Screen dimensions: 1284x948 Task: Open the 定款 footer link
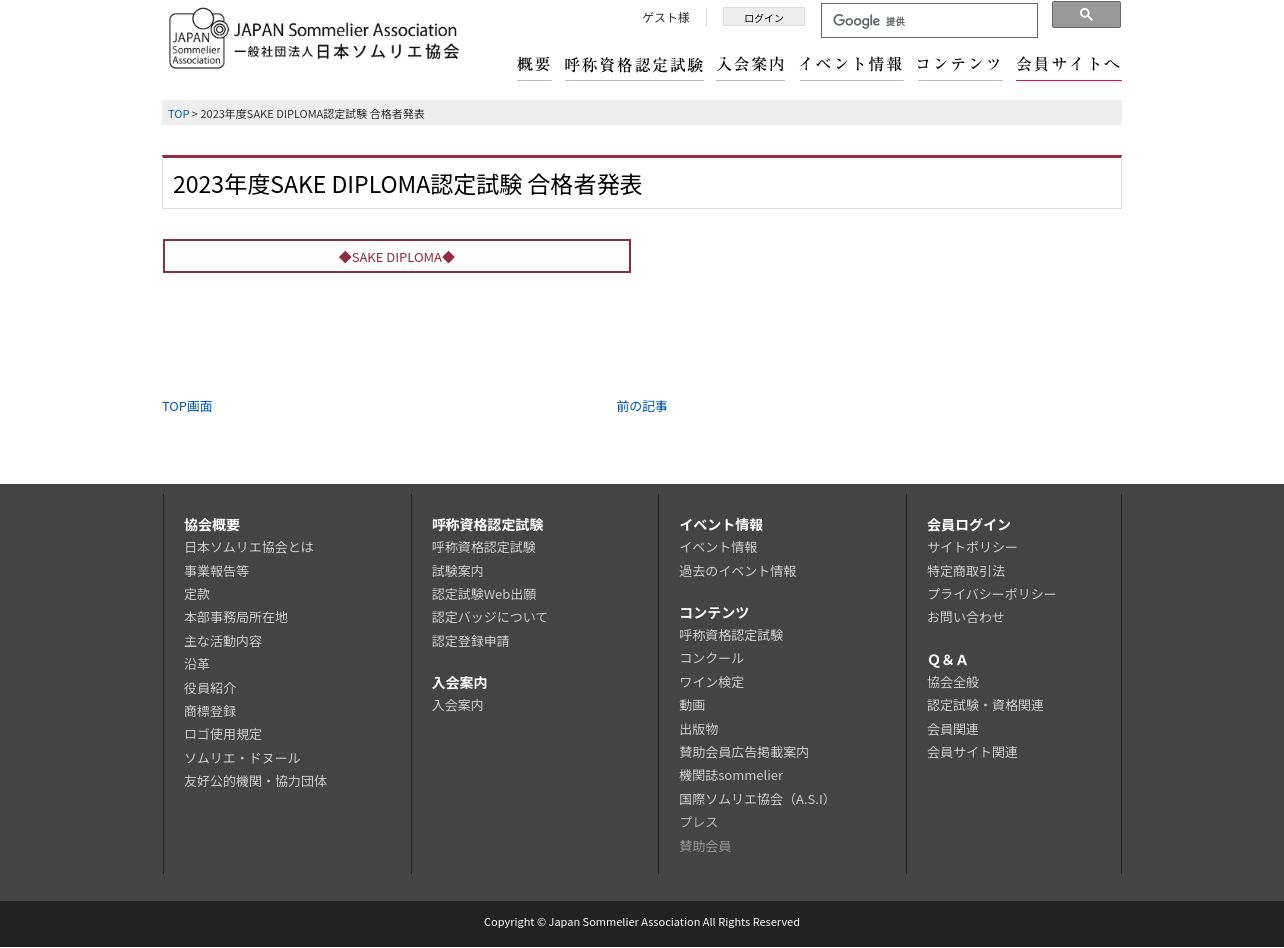point(197,594)
